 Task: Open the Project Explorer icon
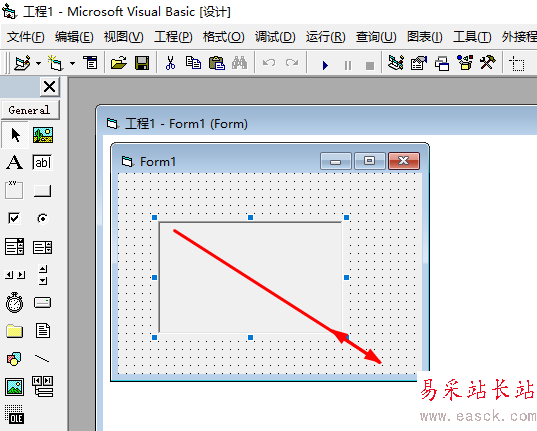pos(396,63)
